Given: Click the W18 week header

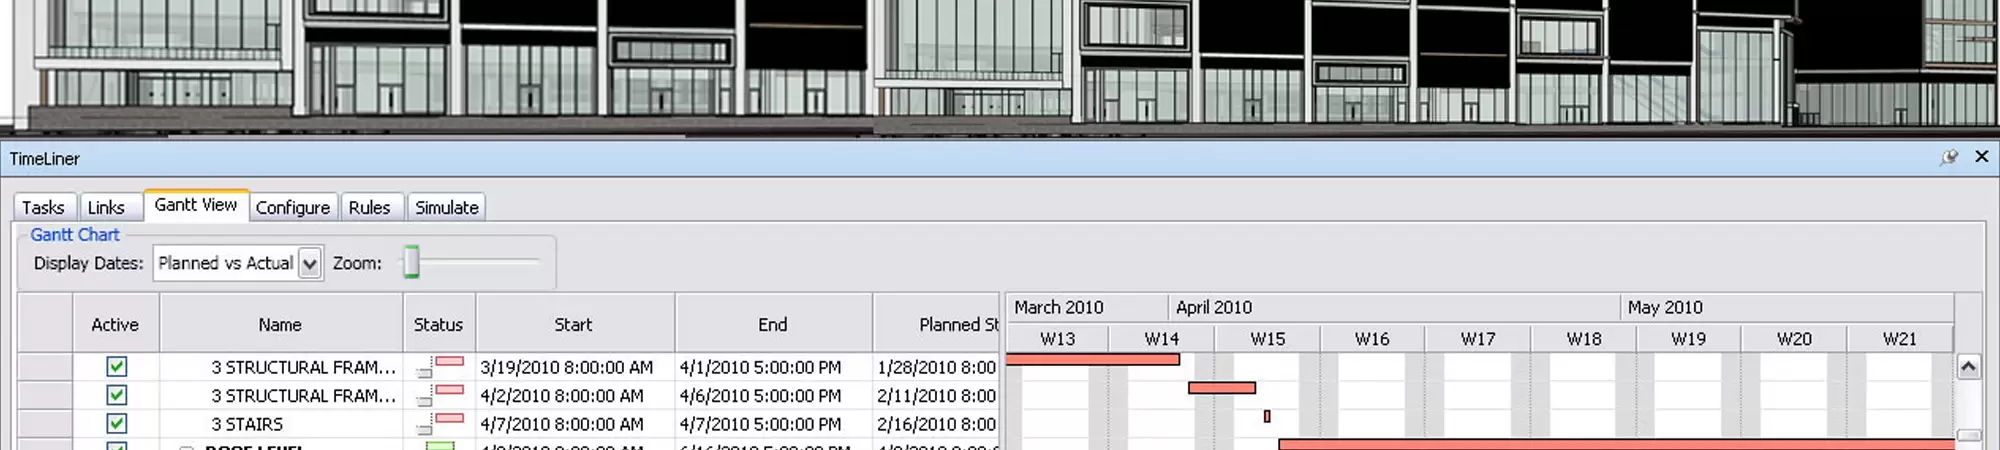Looking at the screenshot, I should pyautogui.click(x=1584, y=339).
